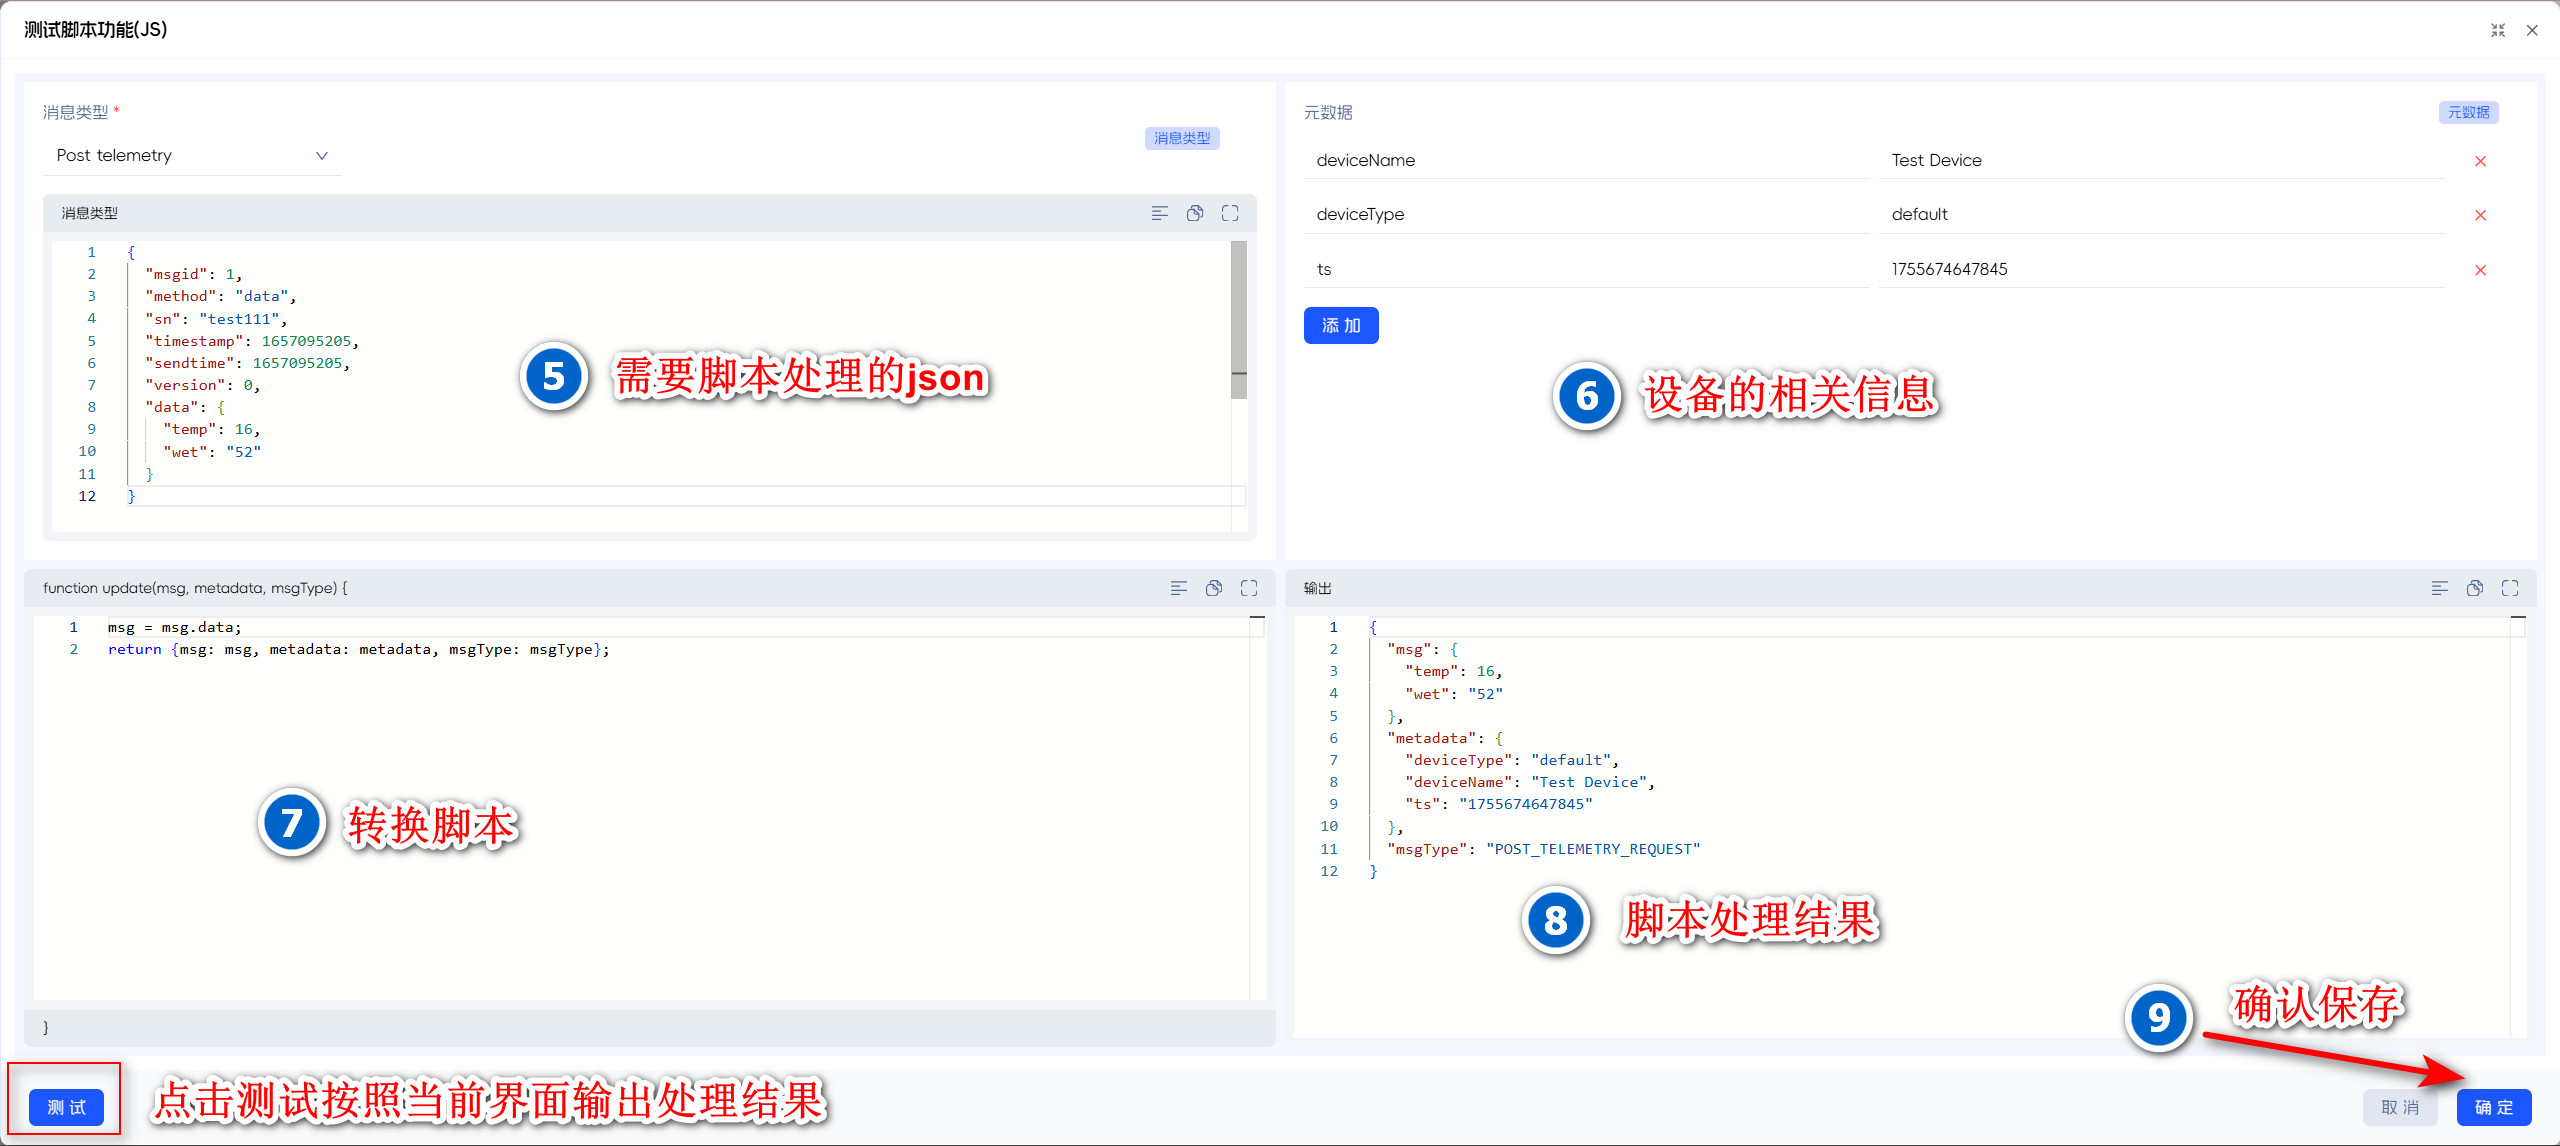The width and height of the screenshot is (2560, 1146).
Task: Copy the message JSON editor content
Action: click(x=1194, y=213)
